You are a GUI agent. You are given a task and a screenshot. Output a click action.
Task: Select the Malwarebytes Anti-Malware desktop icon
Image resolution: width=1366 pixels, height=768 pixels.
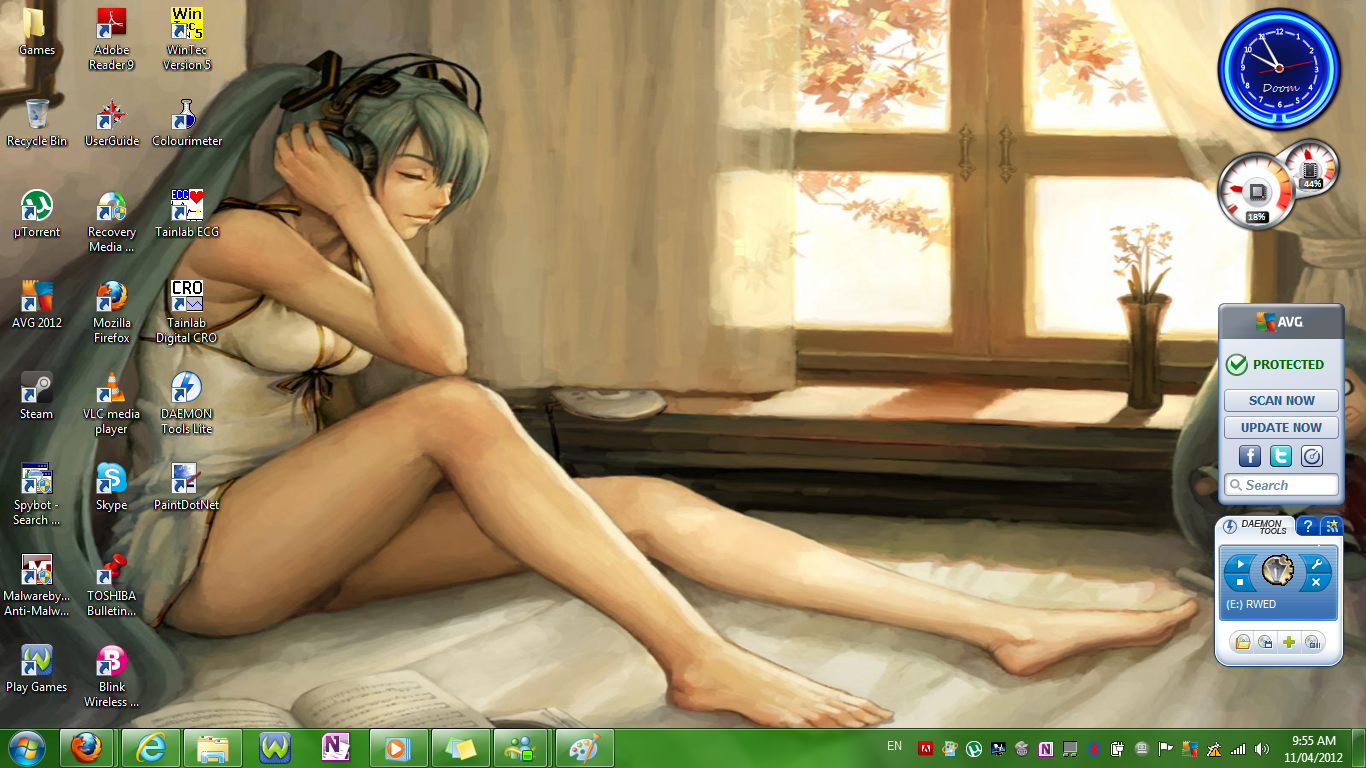37,585
